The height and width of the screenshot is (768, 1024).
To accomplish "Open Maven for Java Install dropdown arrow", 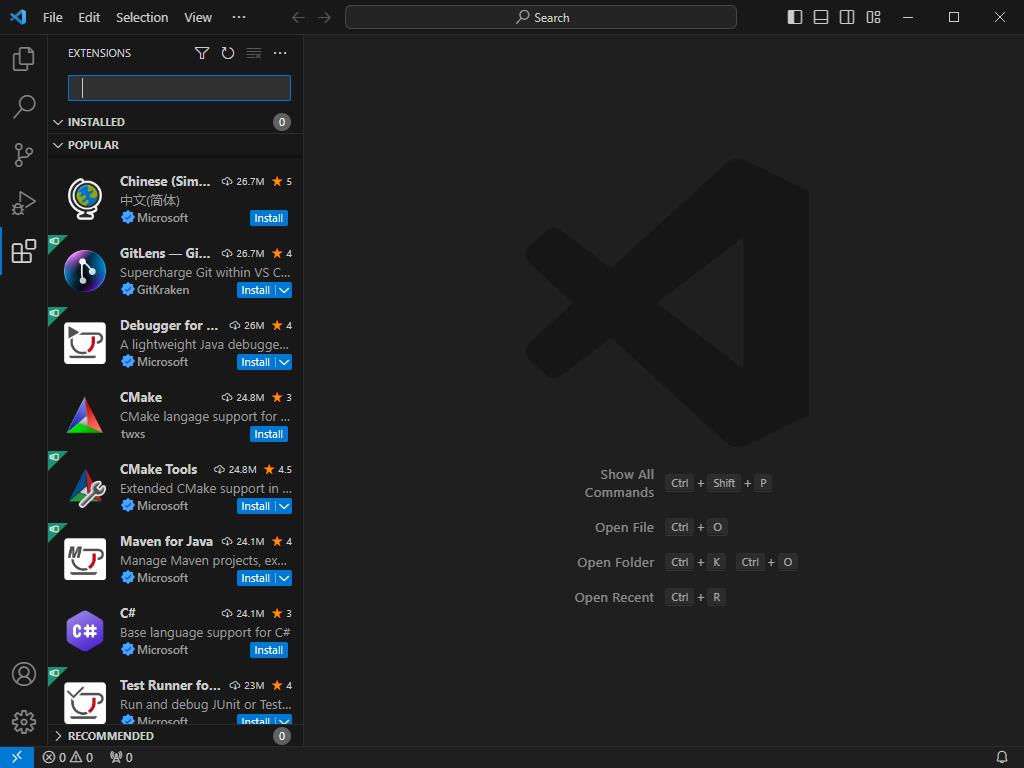I will point(284,578).
